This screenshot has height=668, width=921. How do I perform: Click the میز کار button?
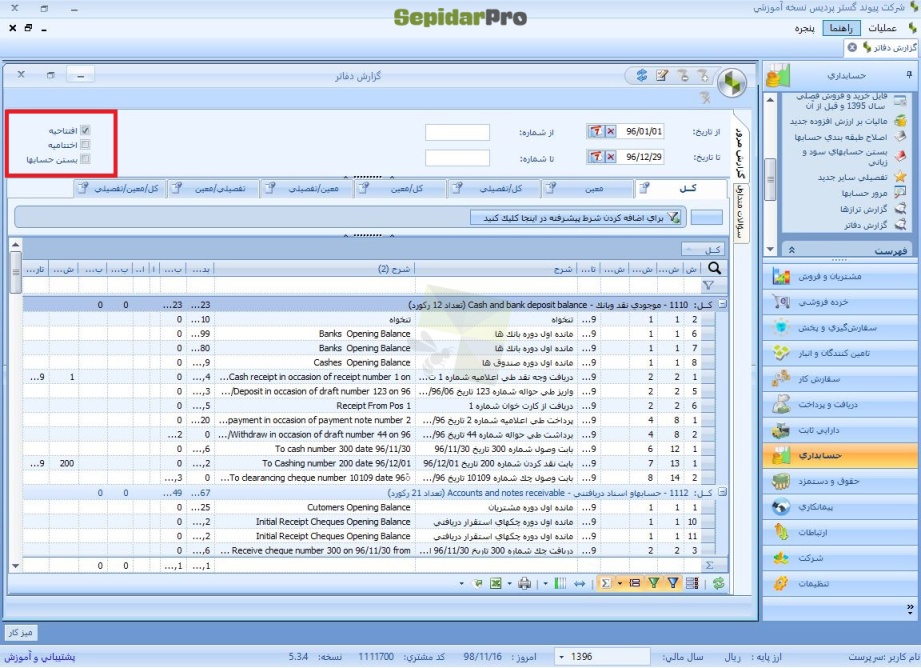[x=21, y=633]
